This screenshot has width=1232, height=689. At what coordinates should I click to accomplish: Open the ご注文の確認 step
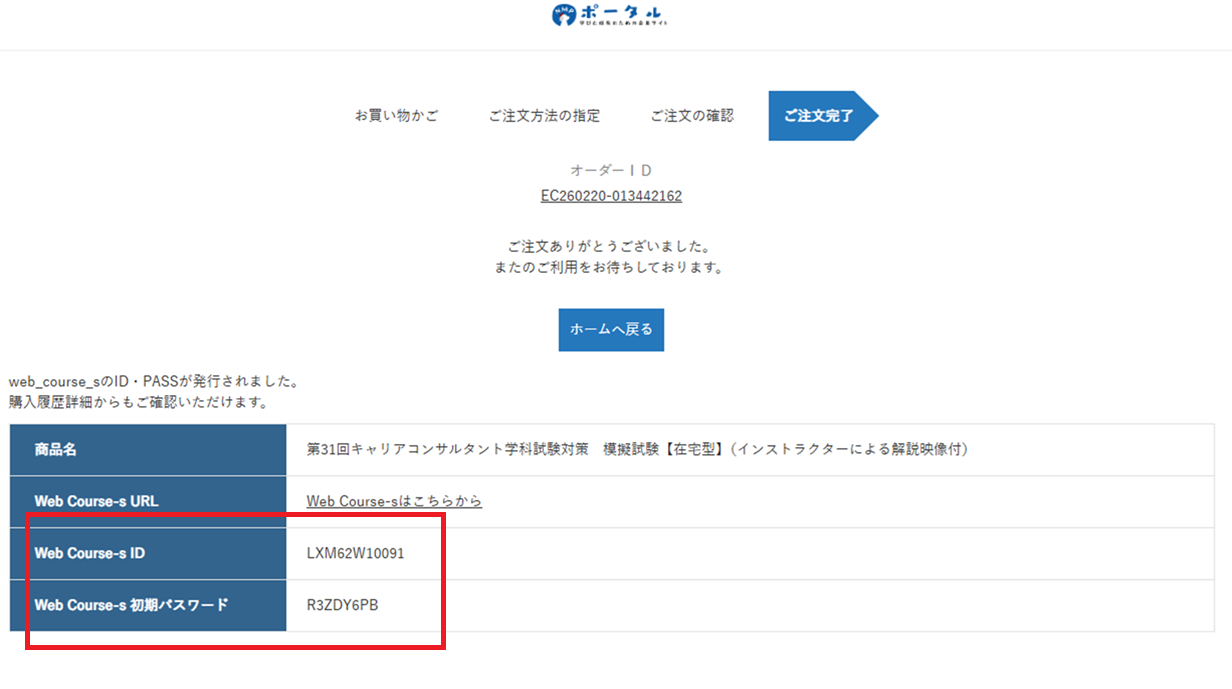[x=691, y=116]
